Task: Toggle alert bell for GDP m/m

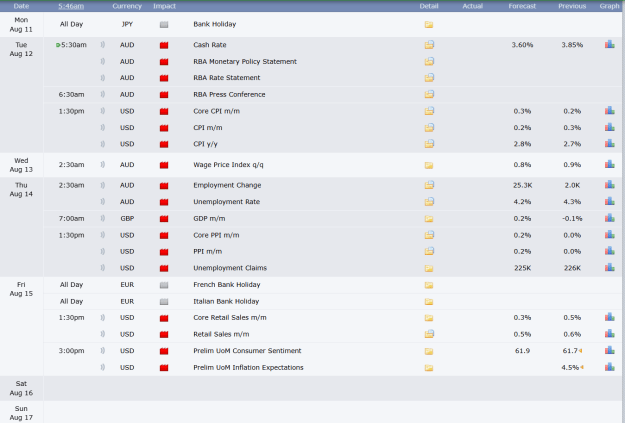Action: (102, 218)
